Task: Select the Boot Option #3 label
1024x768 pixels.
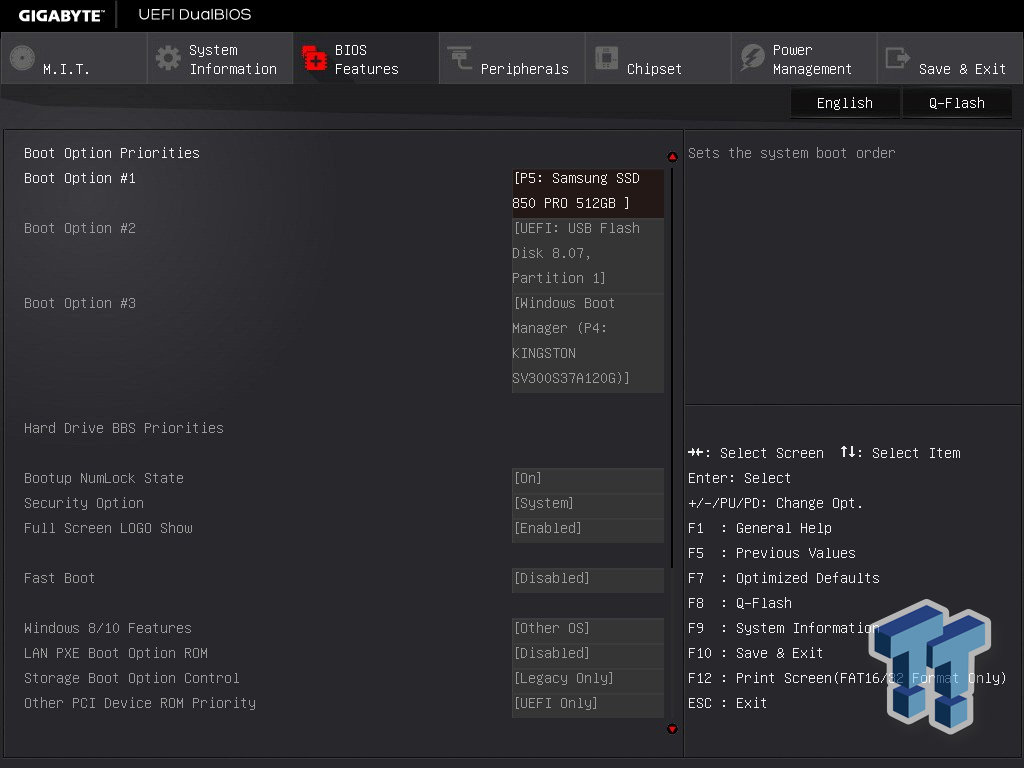Action: click(80, 304)
